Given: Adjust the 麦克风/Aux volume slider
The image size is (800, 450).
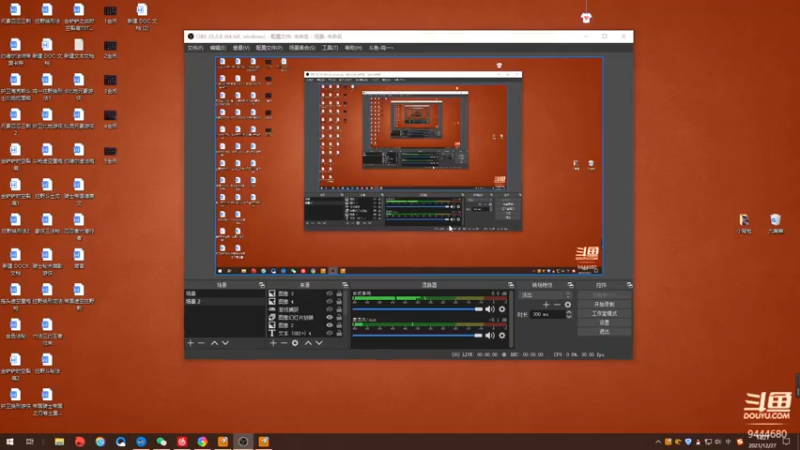Looking at the screenshot, I should [x=417, y=335].
